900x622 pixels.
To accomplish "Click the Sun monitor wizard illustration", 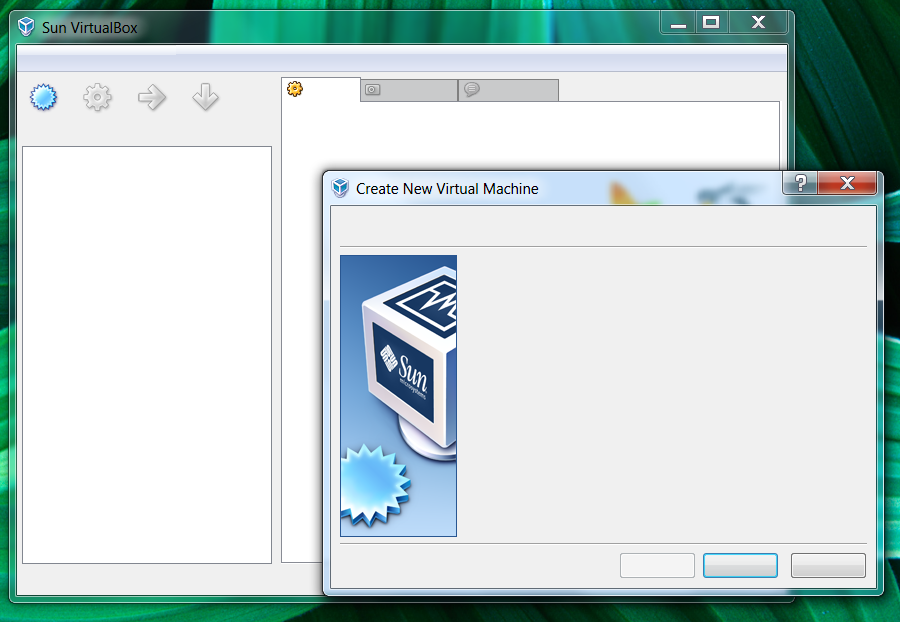I will coord(398,396).
